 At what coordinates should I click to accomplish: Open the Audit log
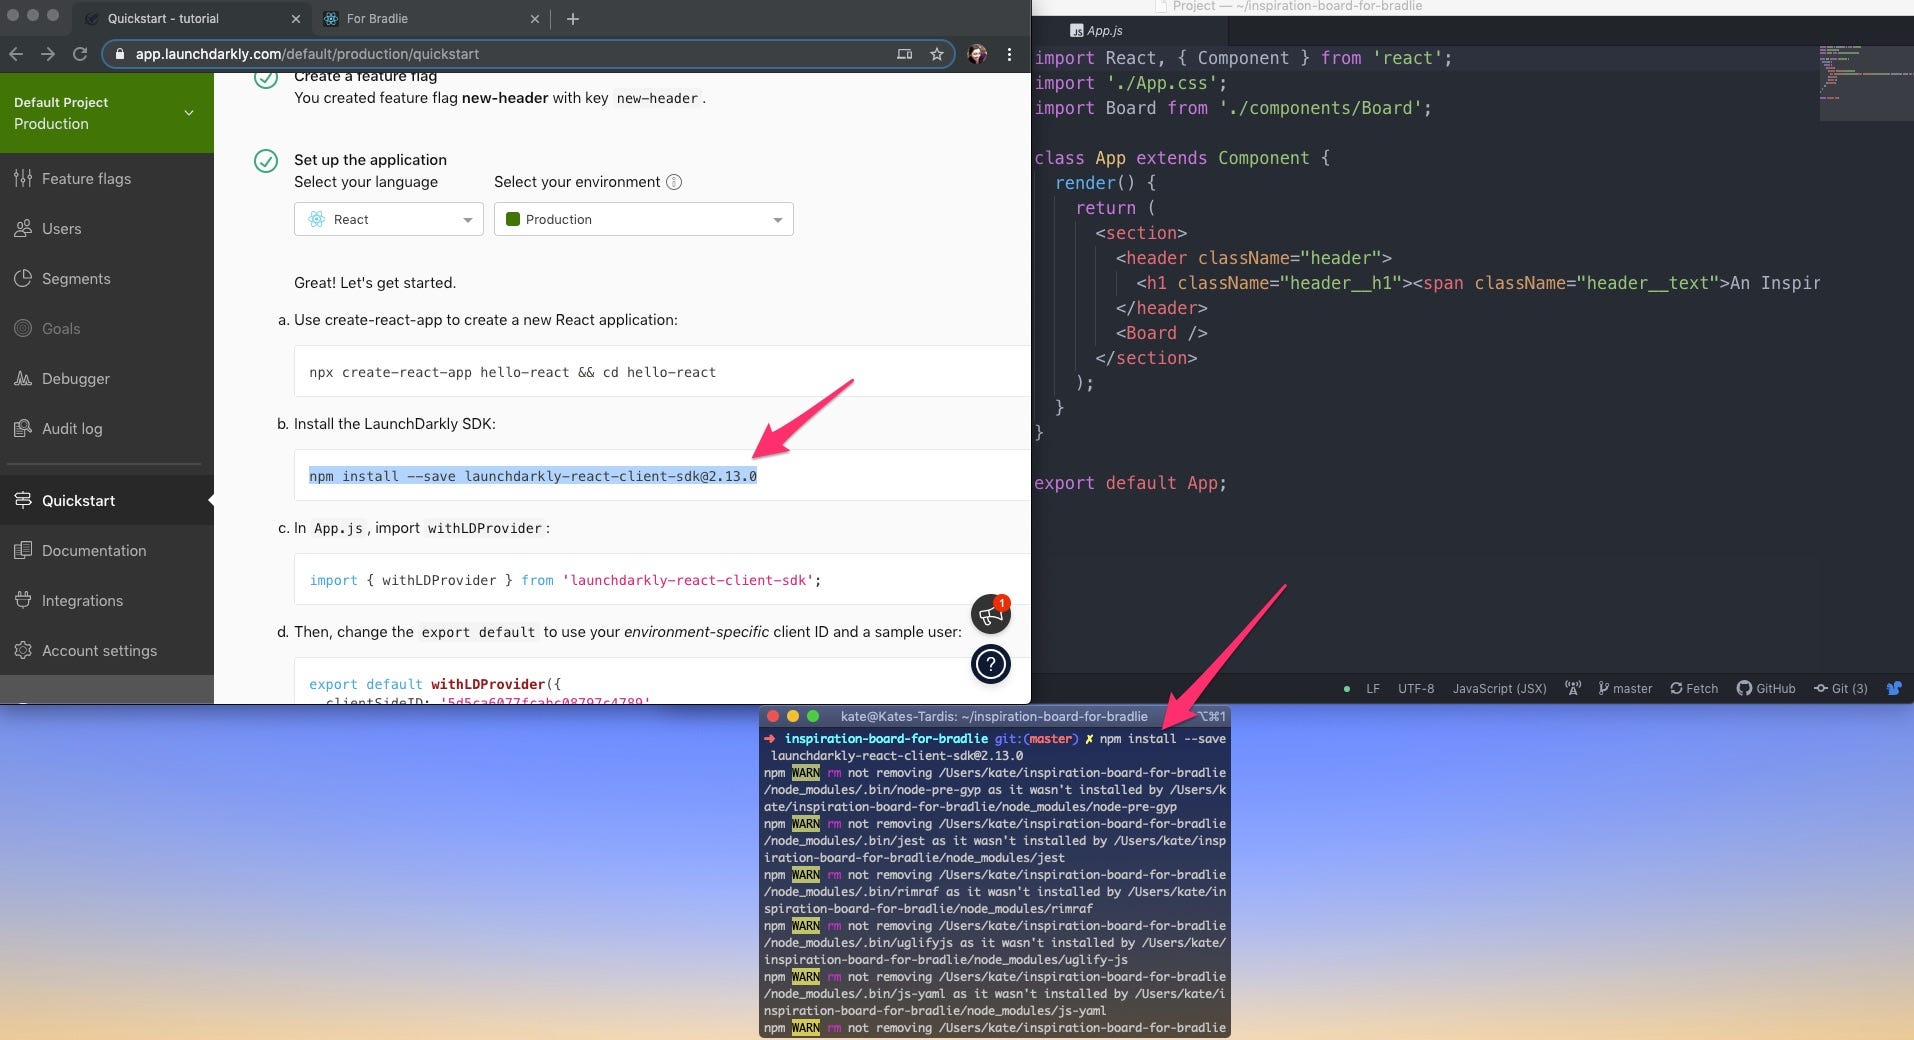point(71,429)
